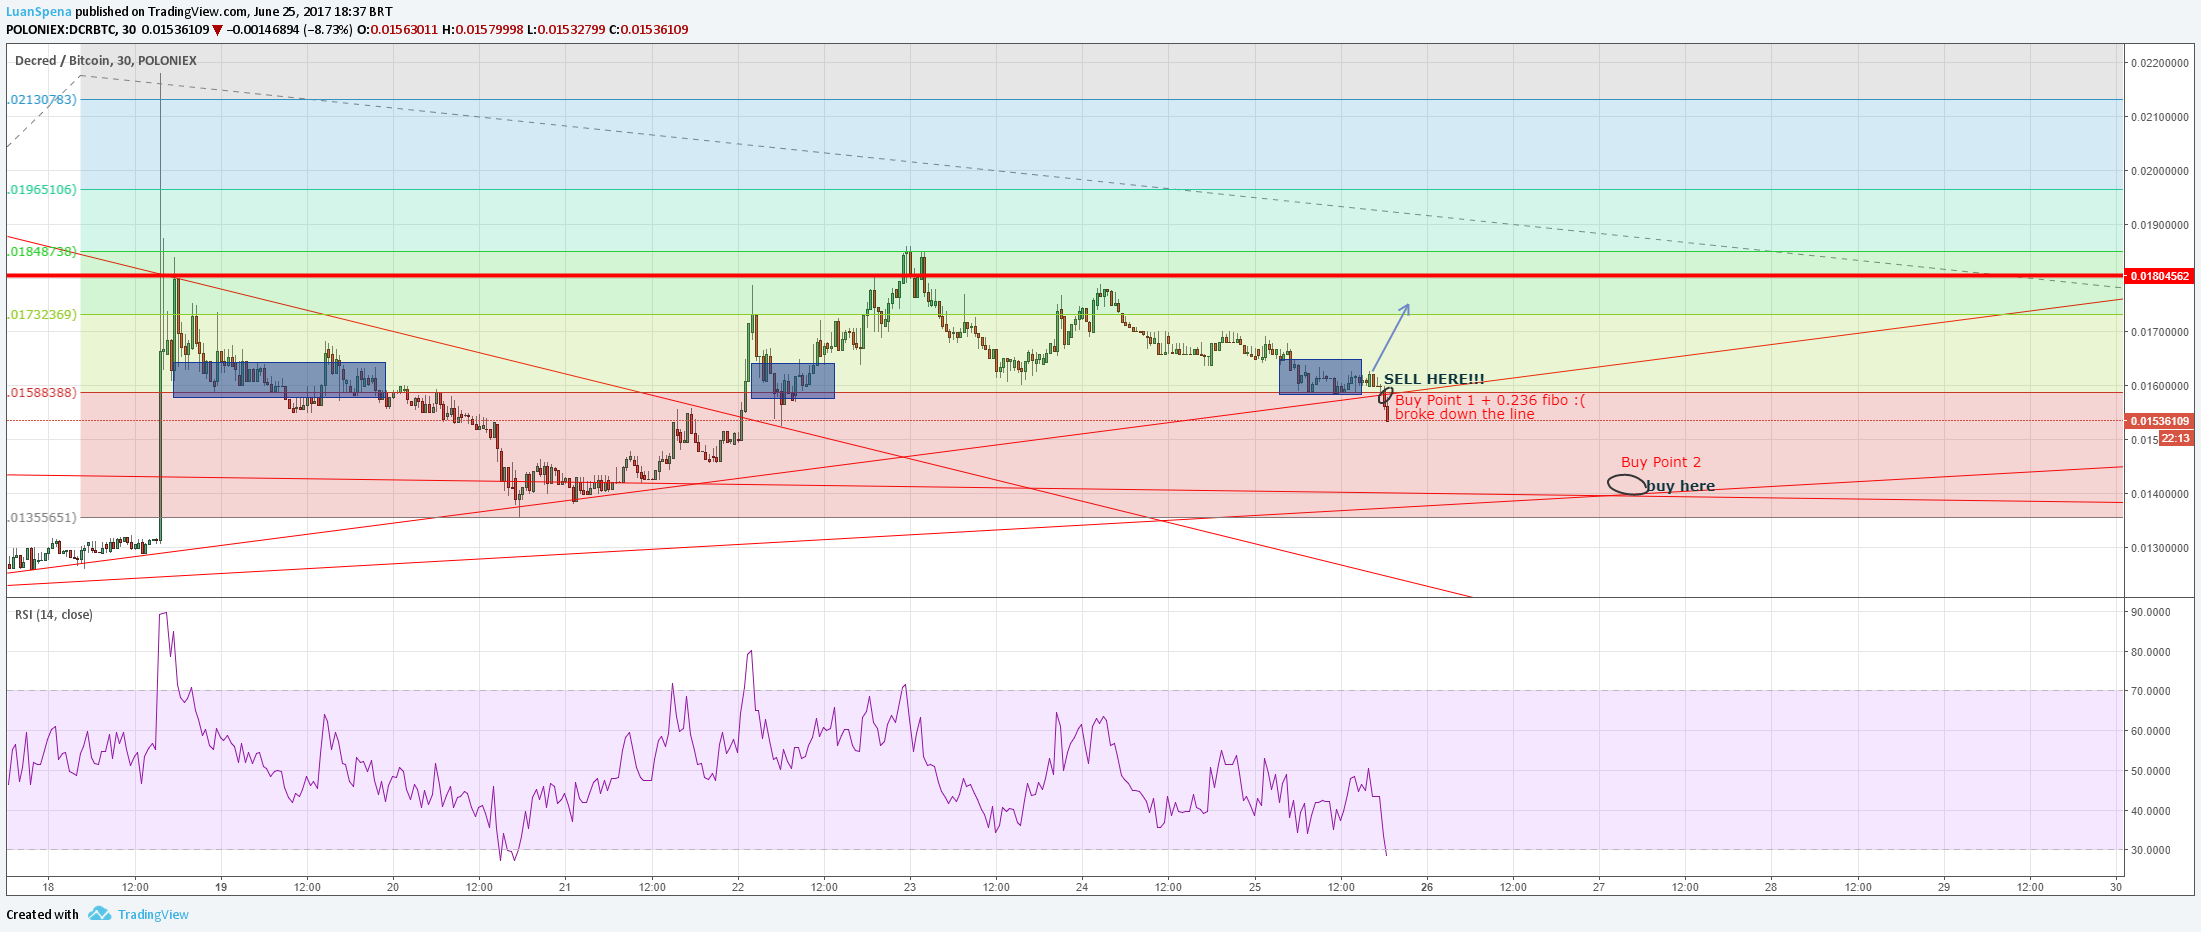Click the 70.0000 RSI axis value
Viewport: 2201px width, 932px height.
[x=2151, y=691]
